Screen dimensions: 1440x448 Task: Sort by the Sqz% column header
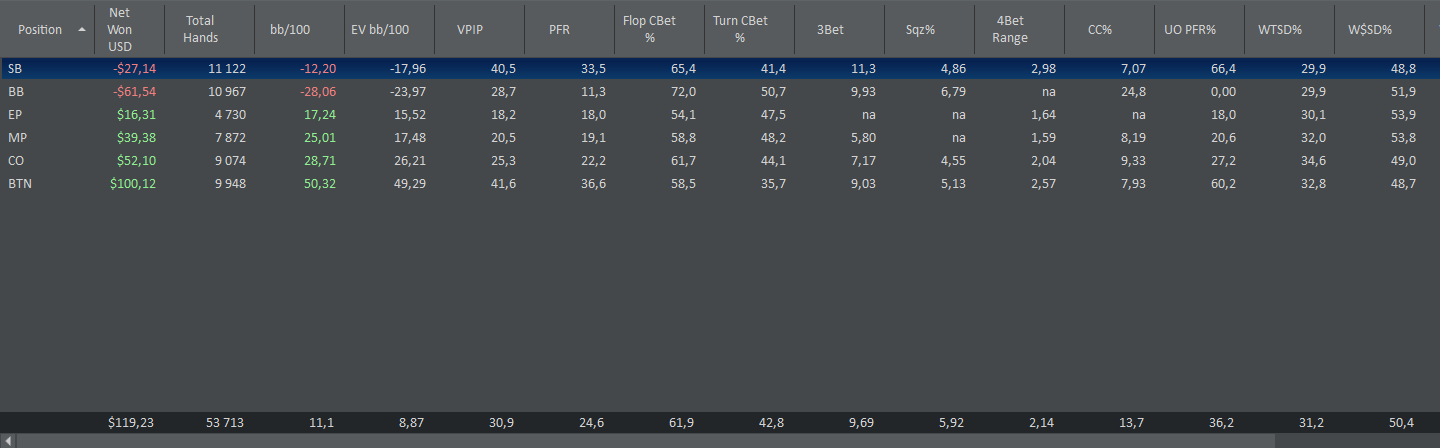point(920,29)
